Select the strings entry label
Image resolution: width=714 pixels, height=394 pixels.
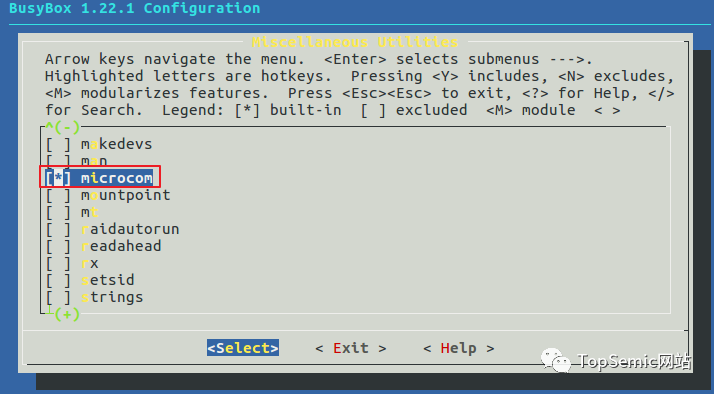click(x=112, y=297)
